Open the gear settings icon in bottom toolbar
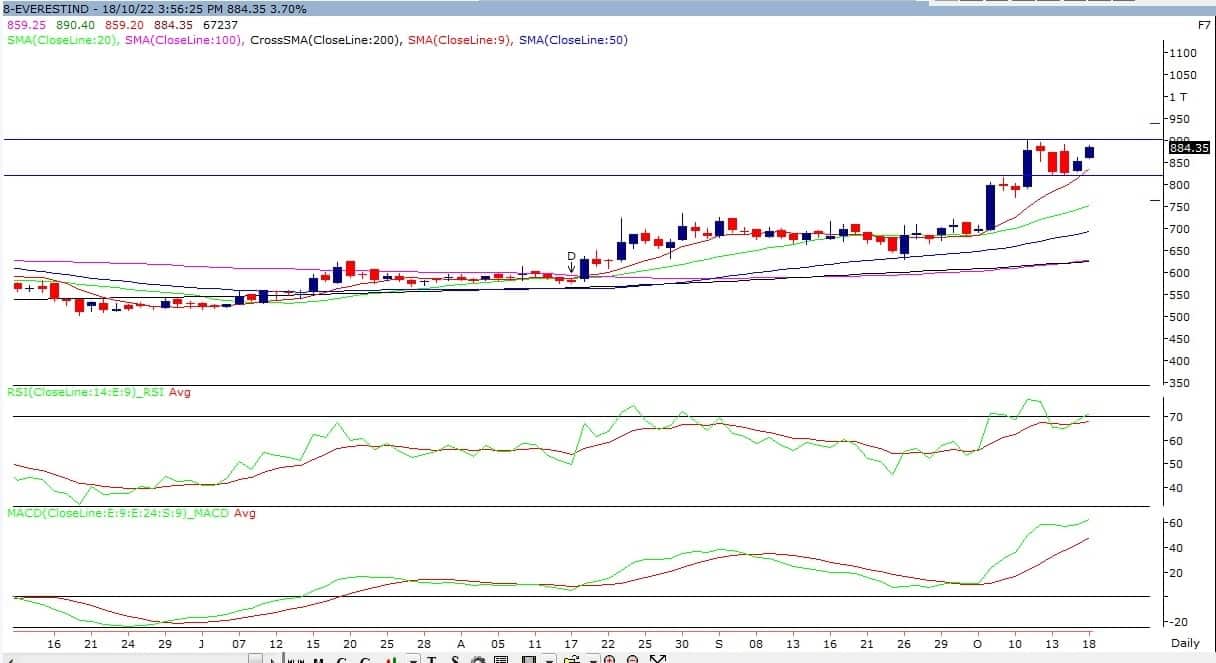 coord(478,659)
